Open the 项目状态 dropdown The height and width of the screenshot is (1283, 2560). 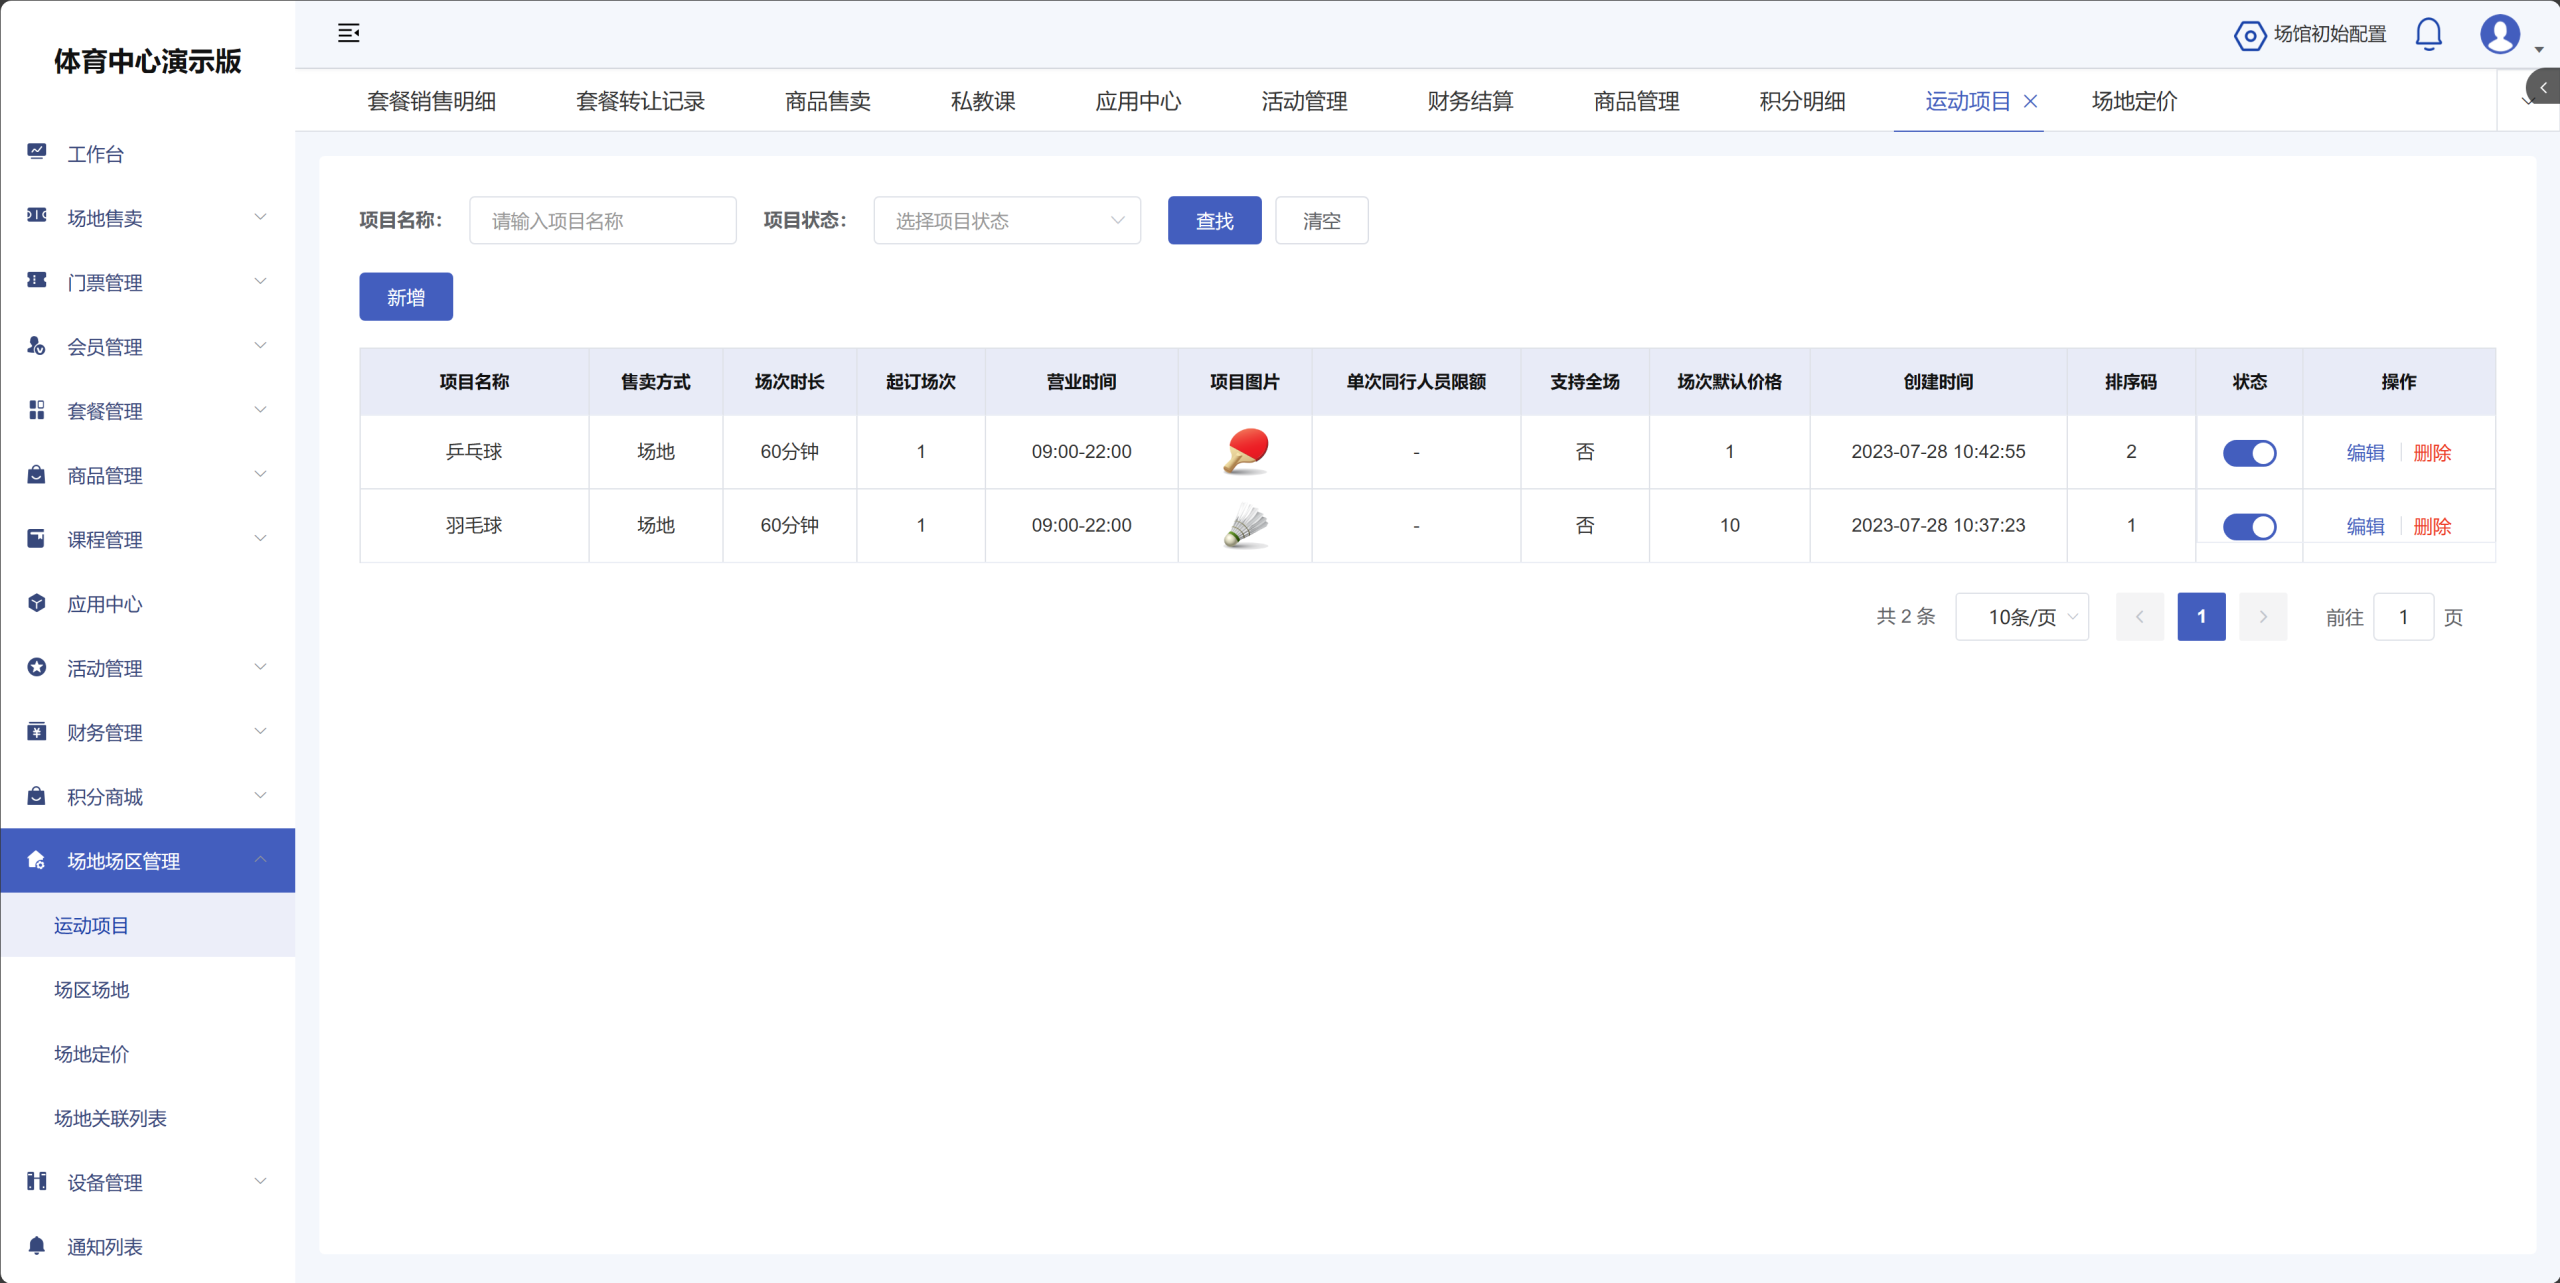pos(1006,221)
